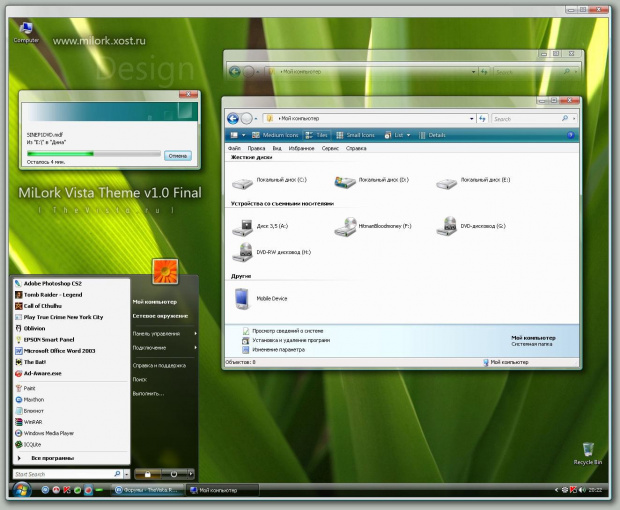Open the Справка menu

click(x=356, y=148)
